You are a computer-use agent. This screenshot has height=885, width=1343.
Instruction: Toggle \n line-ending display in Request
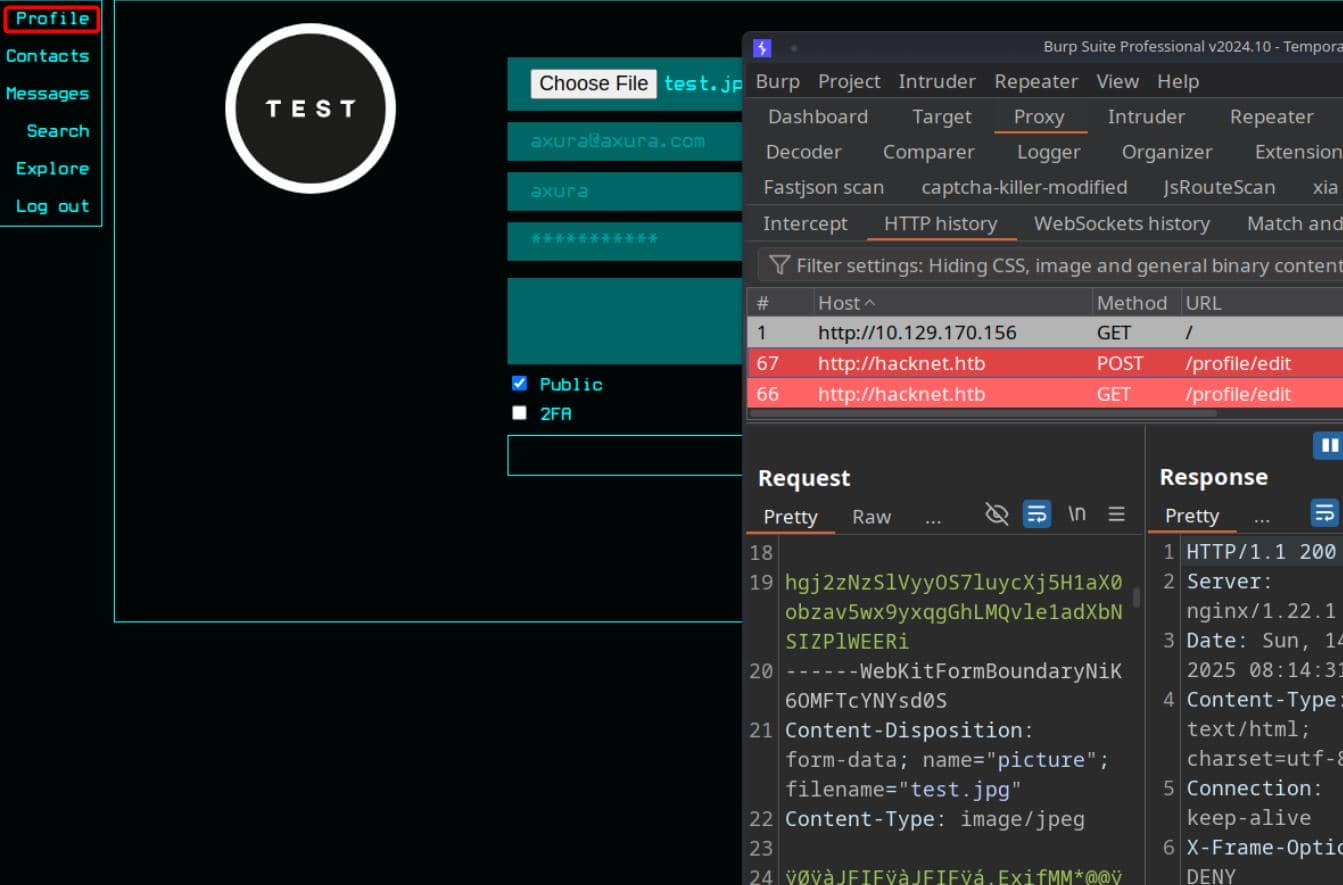click(x=1077, y=514)
